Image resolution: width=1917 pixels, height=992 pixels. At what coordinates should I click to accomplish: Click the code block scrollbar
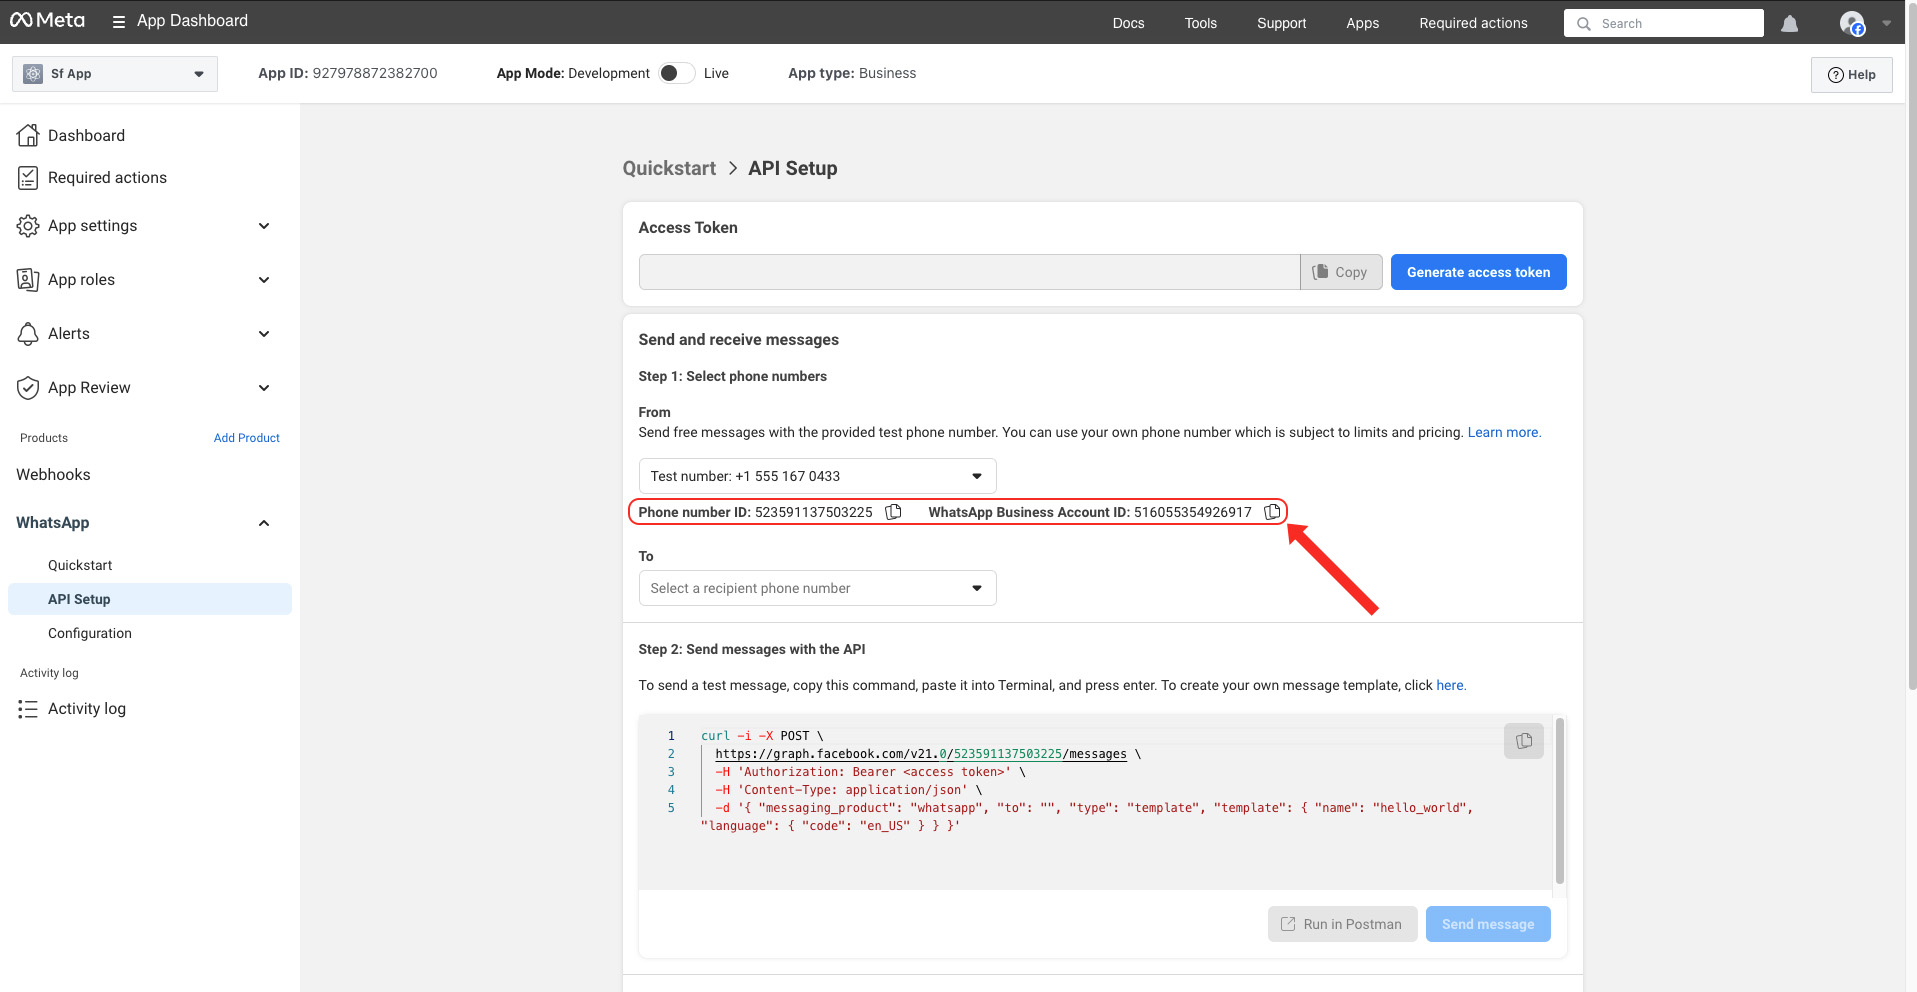click(x=1559, y=800)
